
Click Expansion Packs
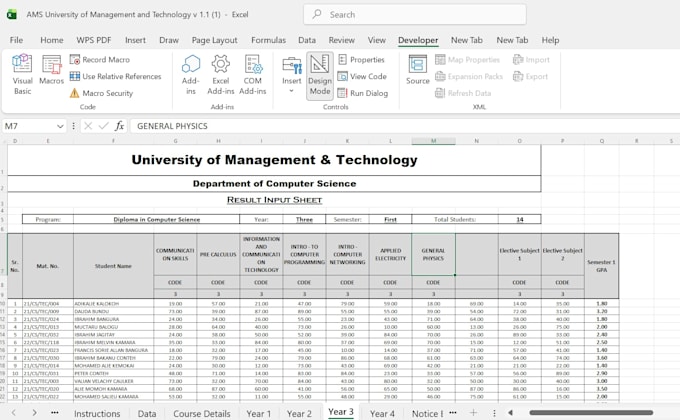coord(469,76)
